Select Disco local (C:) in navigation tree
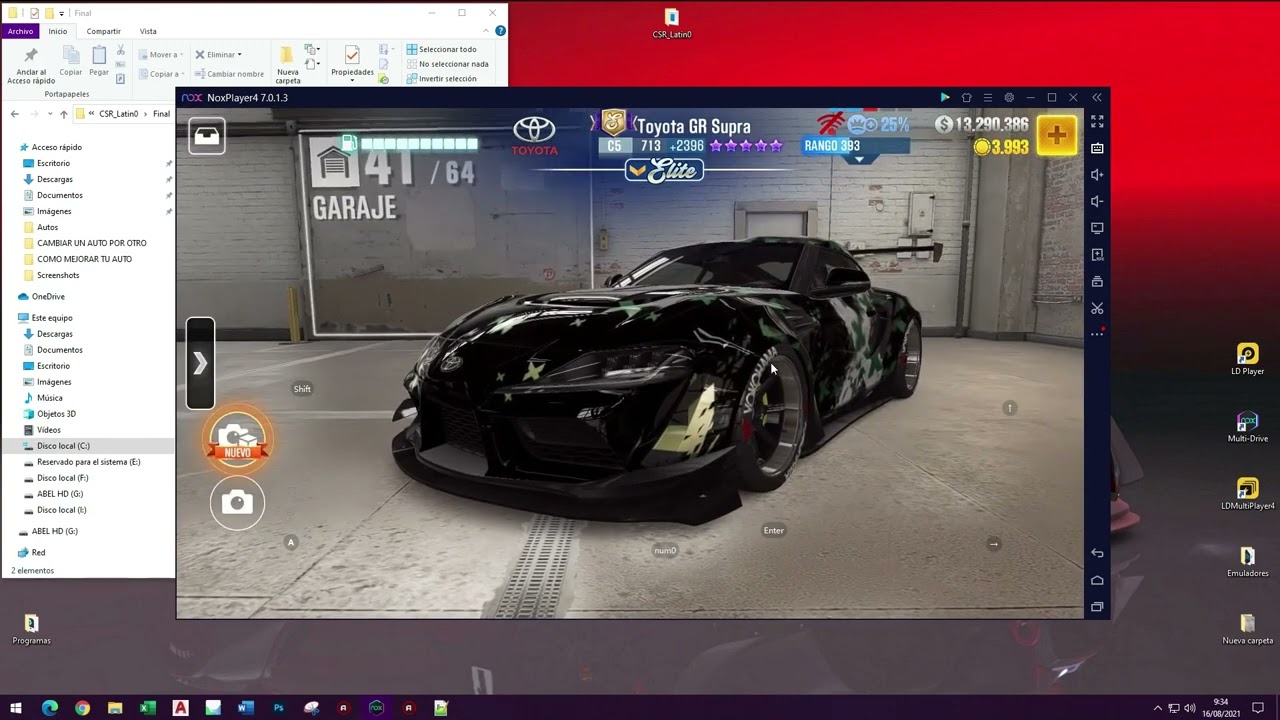1280x720 pixels. click(63, 446)
